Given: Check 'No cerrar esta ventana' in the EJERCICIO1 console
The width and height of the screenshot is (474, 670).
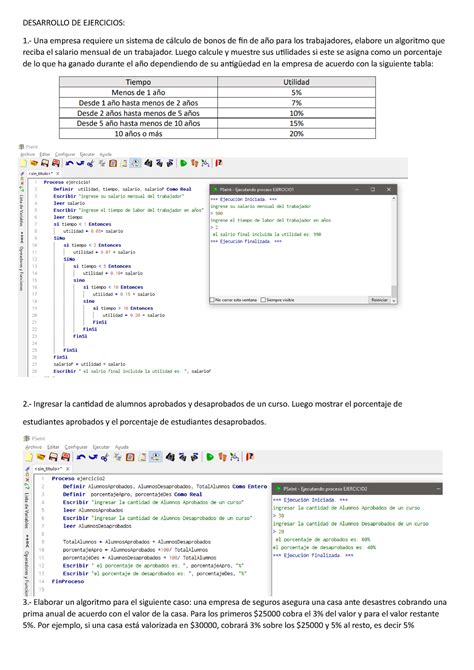Looking at the screenshot, I should [212, 300].
